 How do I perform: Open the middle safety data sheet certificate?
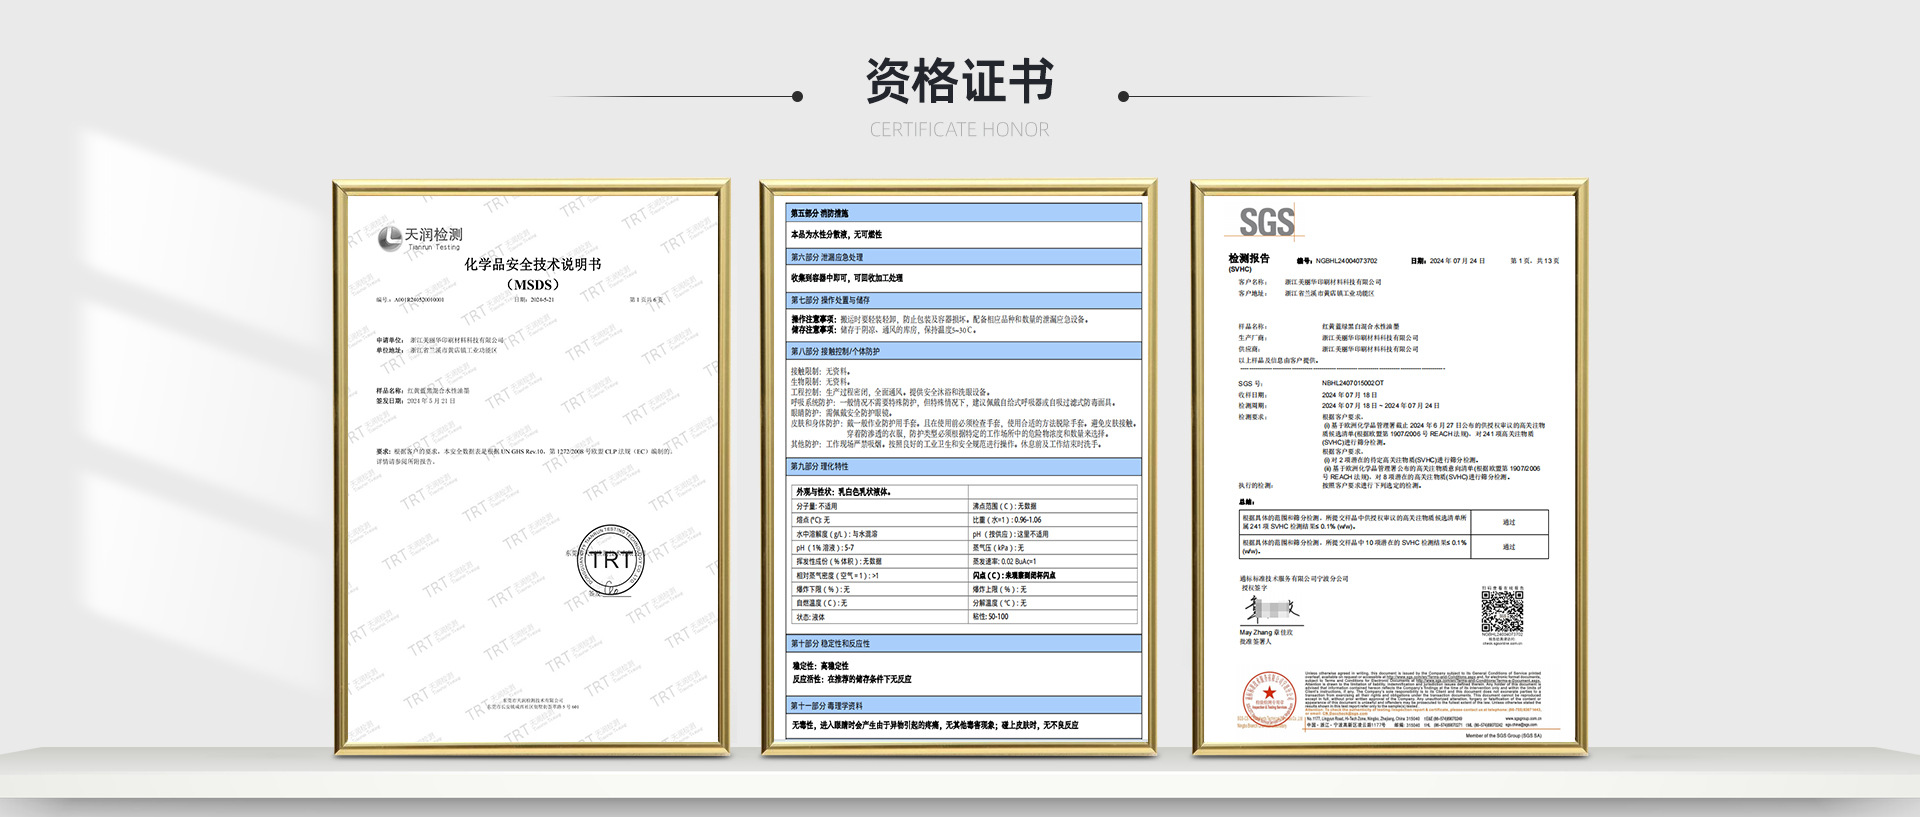coord(958,467)
